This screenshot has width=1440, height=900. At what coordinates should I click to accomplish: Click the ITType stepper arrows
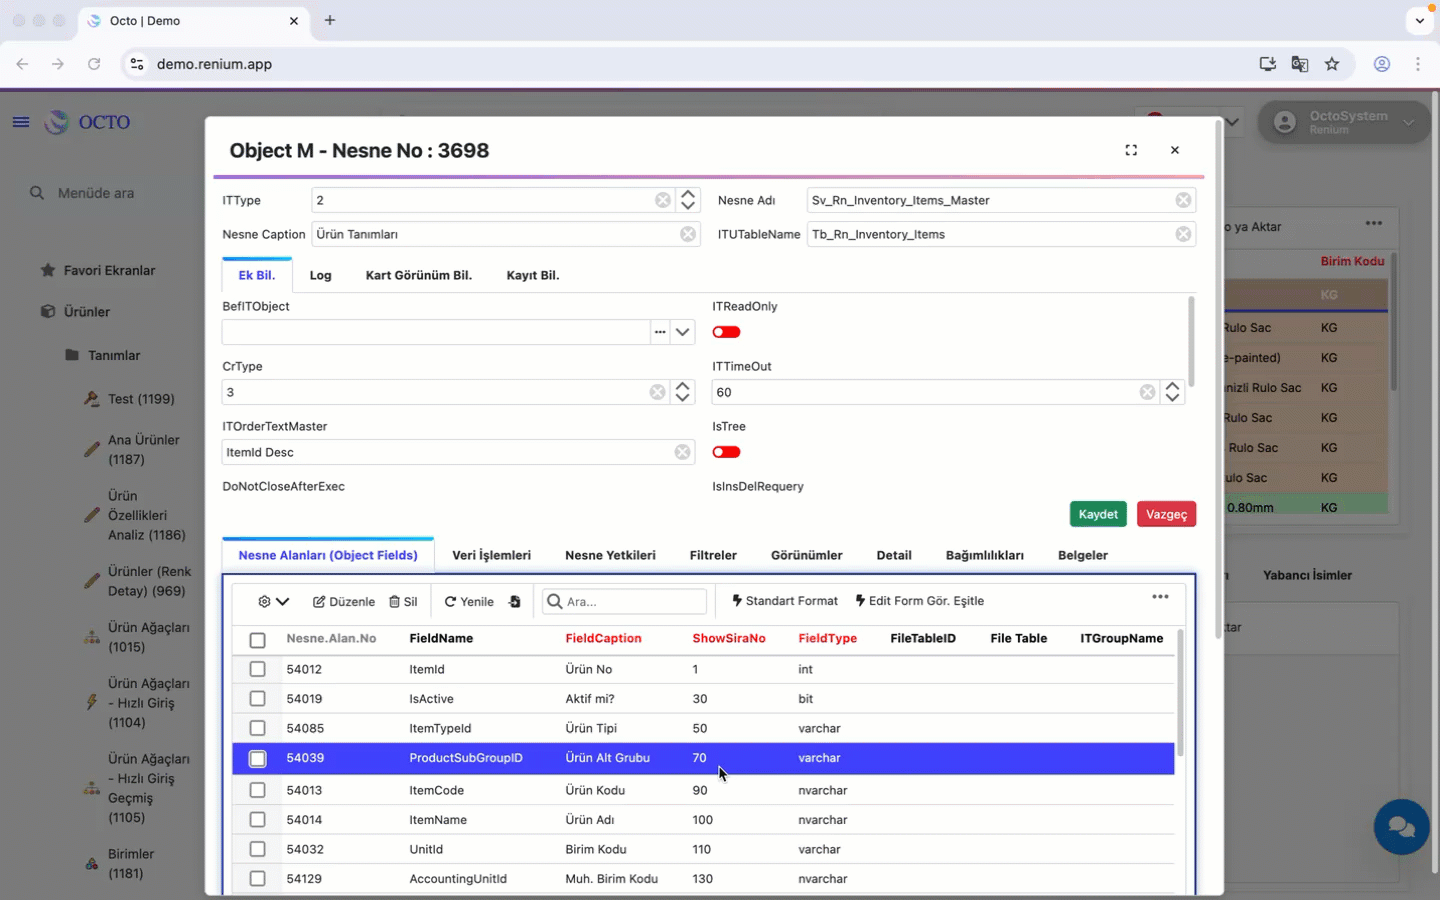688,200
